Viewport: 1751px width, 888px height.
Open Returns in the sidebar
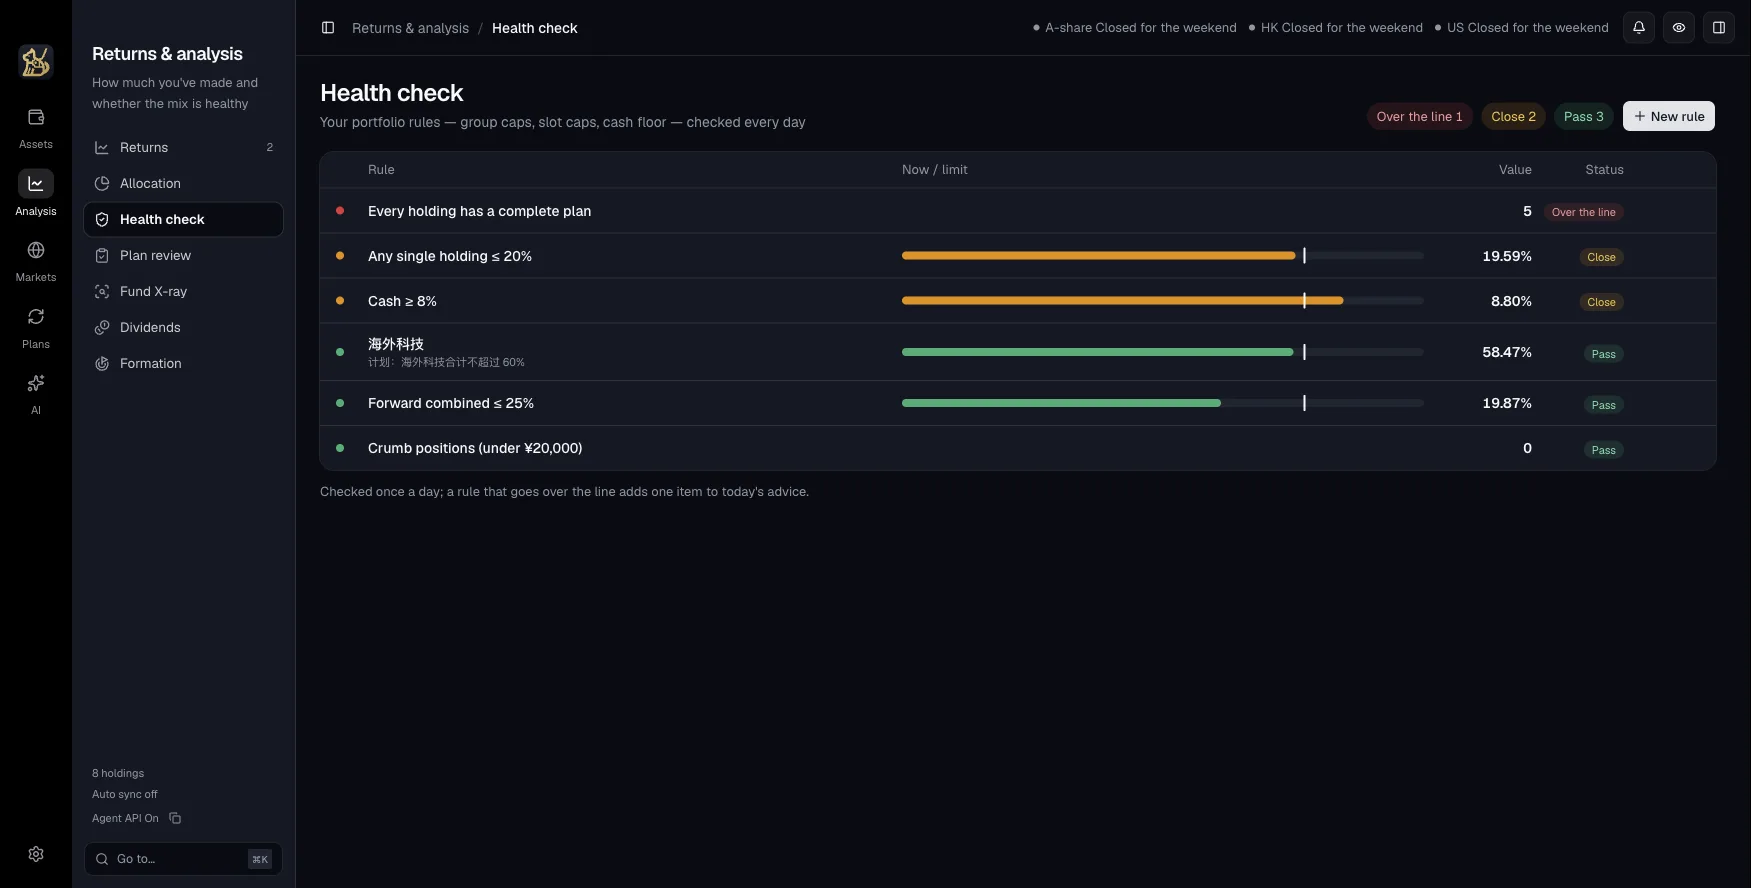[184, 148]
